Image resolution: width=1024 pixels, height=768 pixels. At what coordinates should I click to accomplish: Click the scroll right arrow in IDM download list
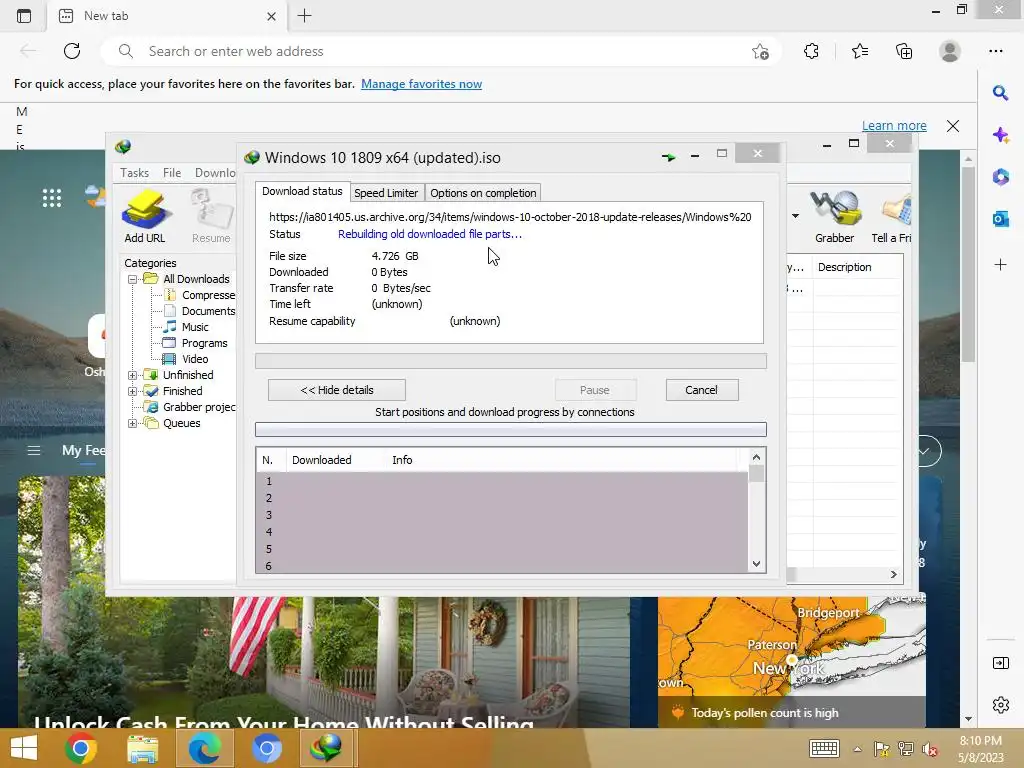(x=893, y=575)
